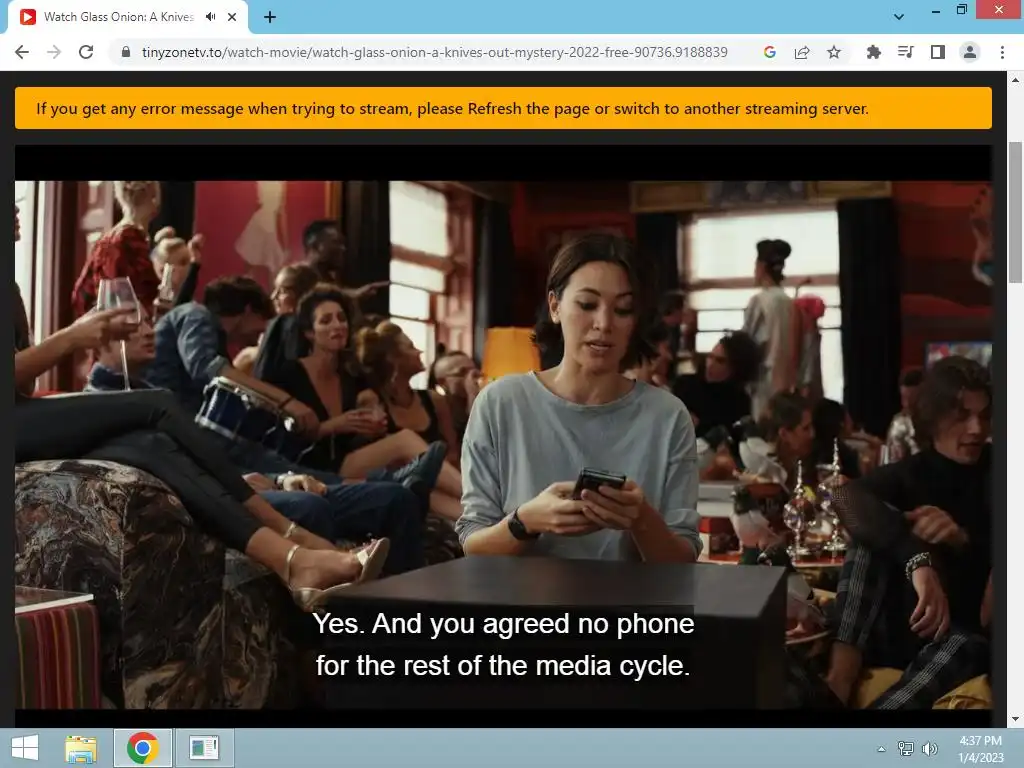
Task: Click the scrollbar up arrow
Action: click(x=1015, y=80)
